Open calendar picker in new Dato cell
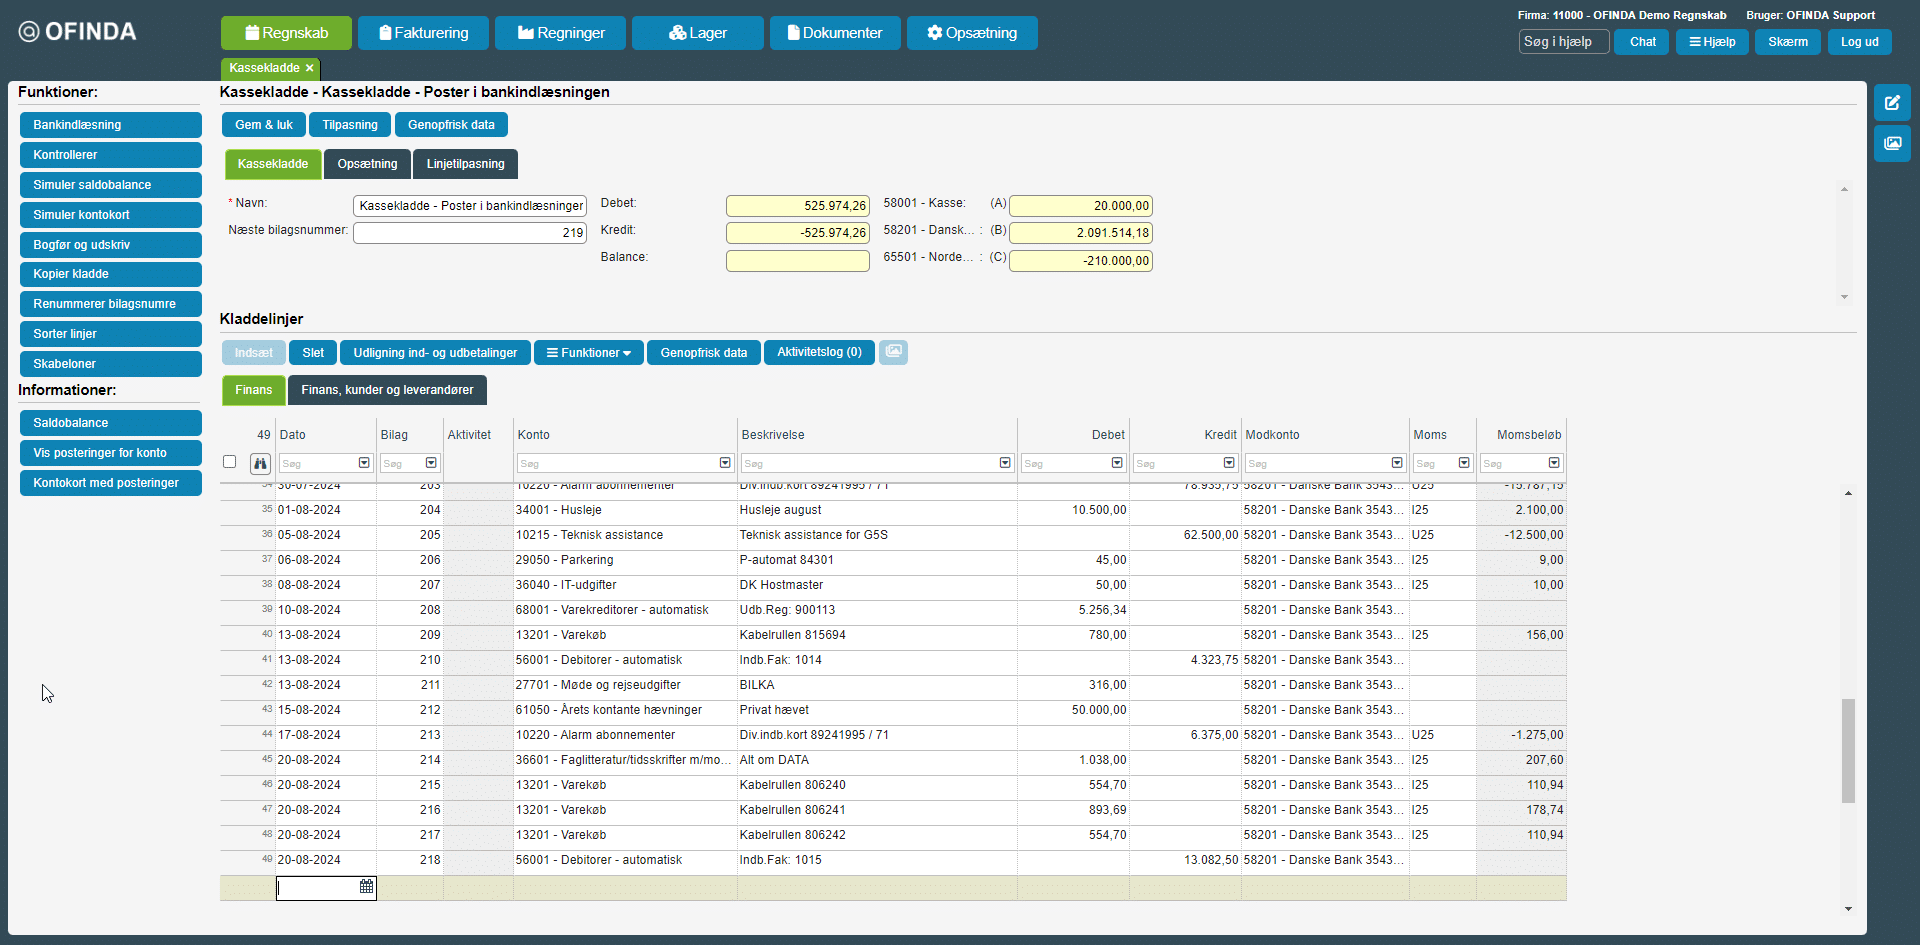This screenshot has width=1920, height=945. click(366, 887)
